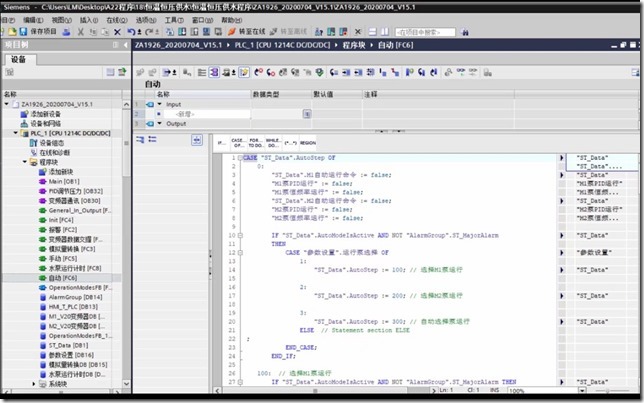This screenshot has height=403, width=644.
Task: Click the 添加新设备 add new device icon
Action: pyautogui.click(x=24, y=114)
